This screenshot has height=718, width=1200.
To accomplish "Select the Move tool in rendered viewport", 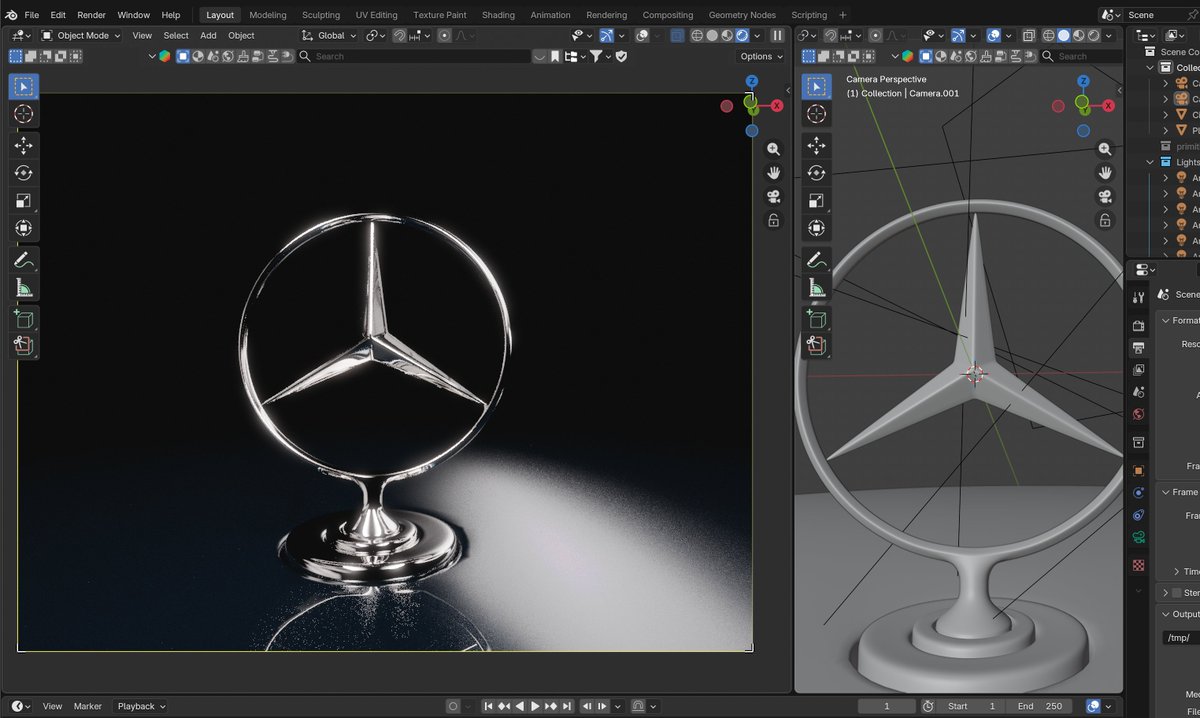I will [x=24, y=146].
